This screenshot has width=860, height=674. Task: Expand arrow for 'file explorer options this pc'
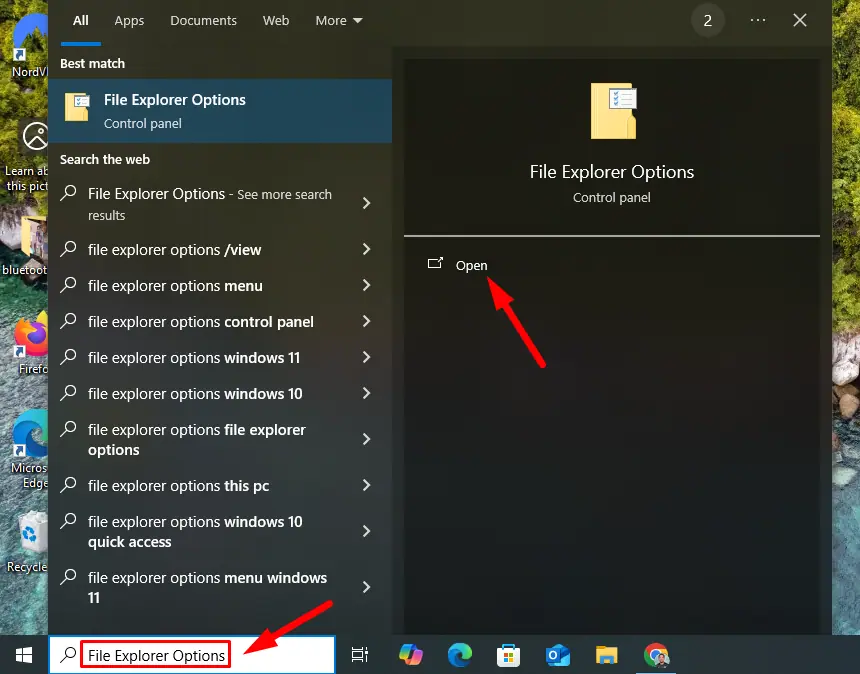[366, 485]
